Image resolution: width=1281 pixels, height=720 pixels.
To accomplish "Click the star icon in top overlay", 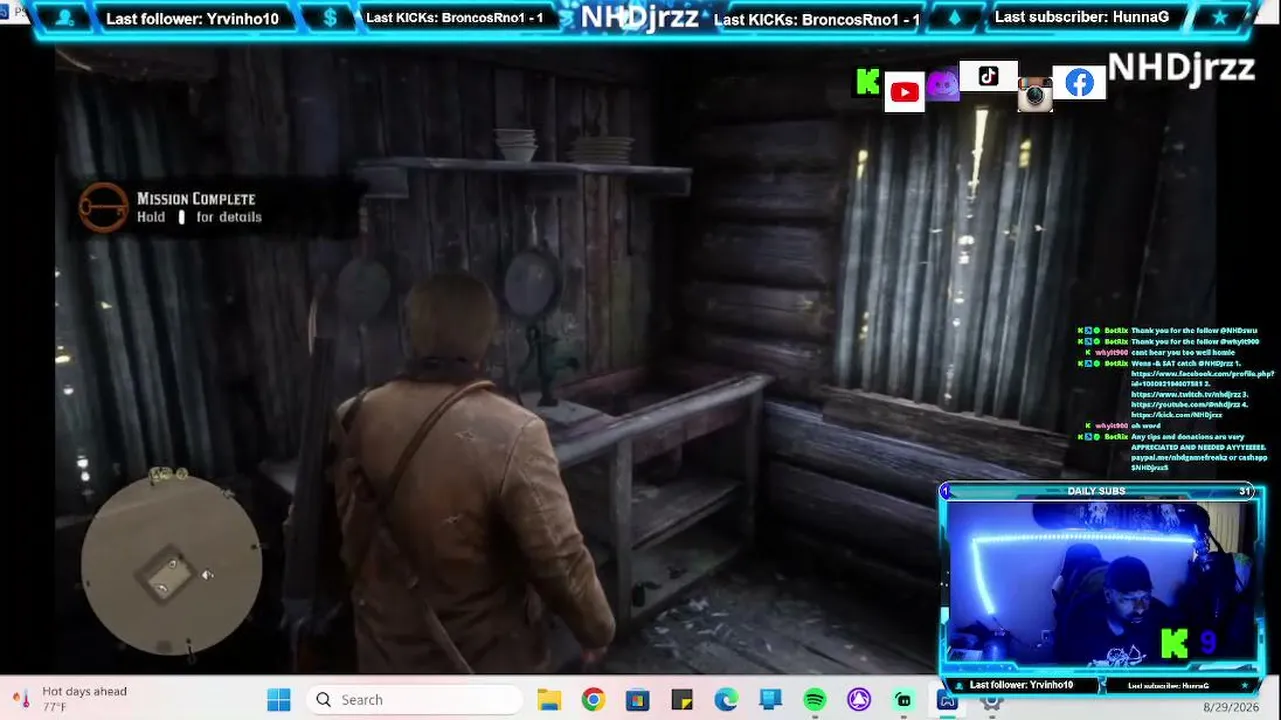I will coord(1219,18).
